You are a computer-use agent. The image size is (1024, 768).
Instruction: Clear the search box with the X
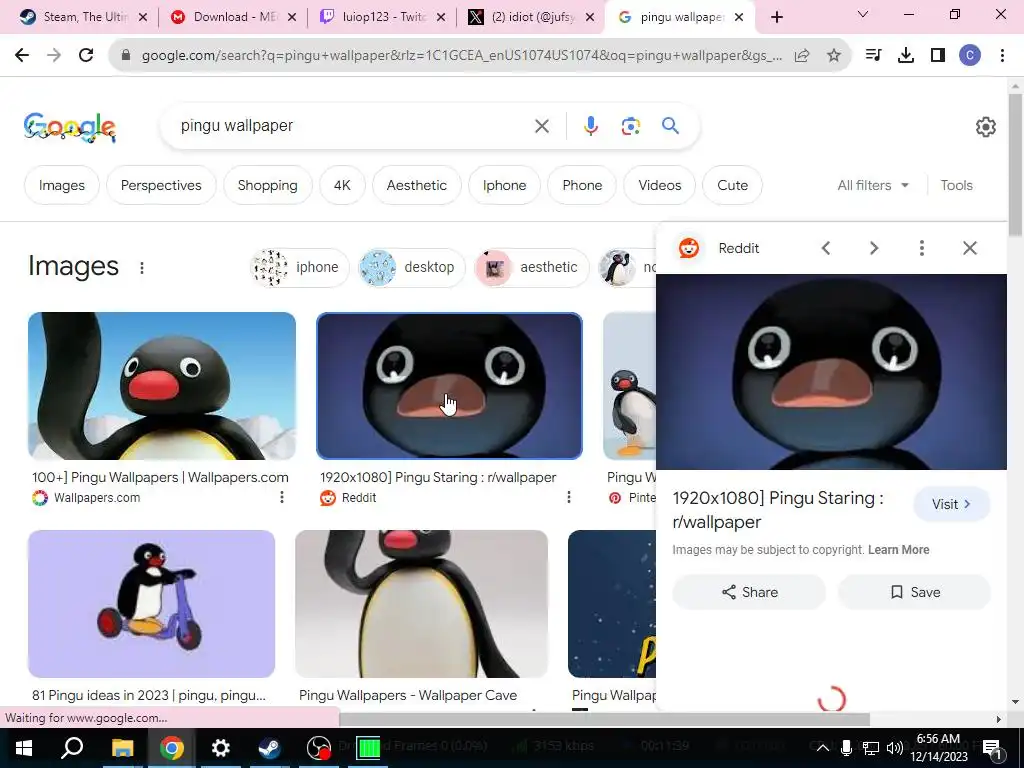[x=541, y=126]
